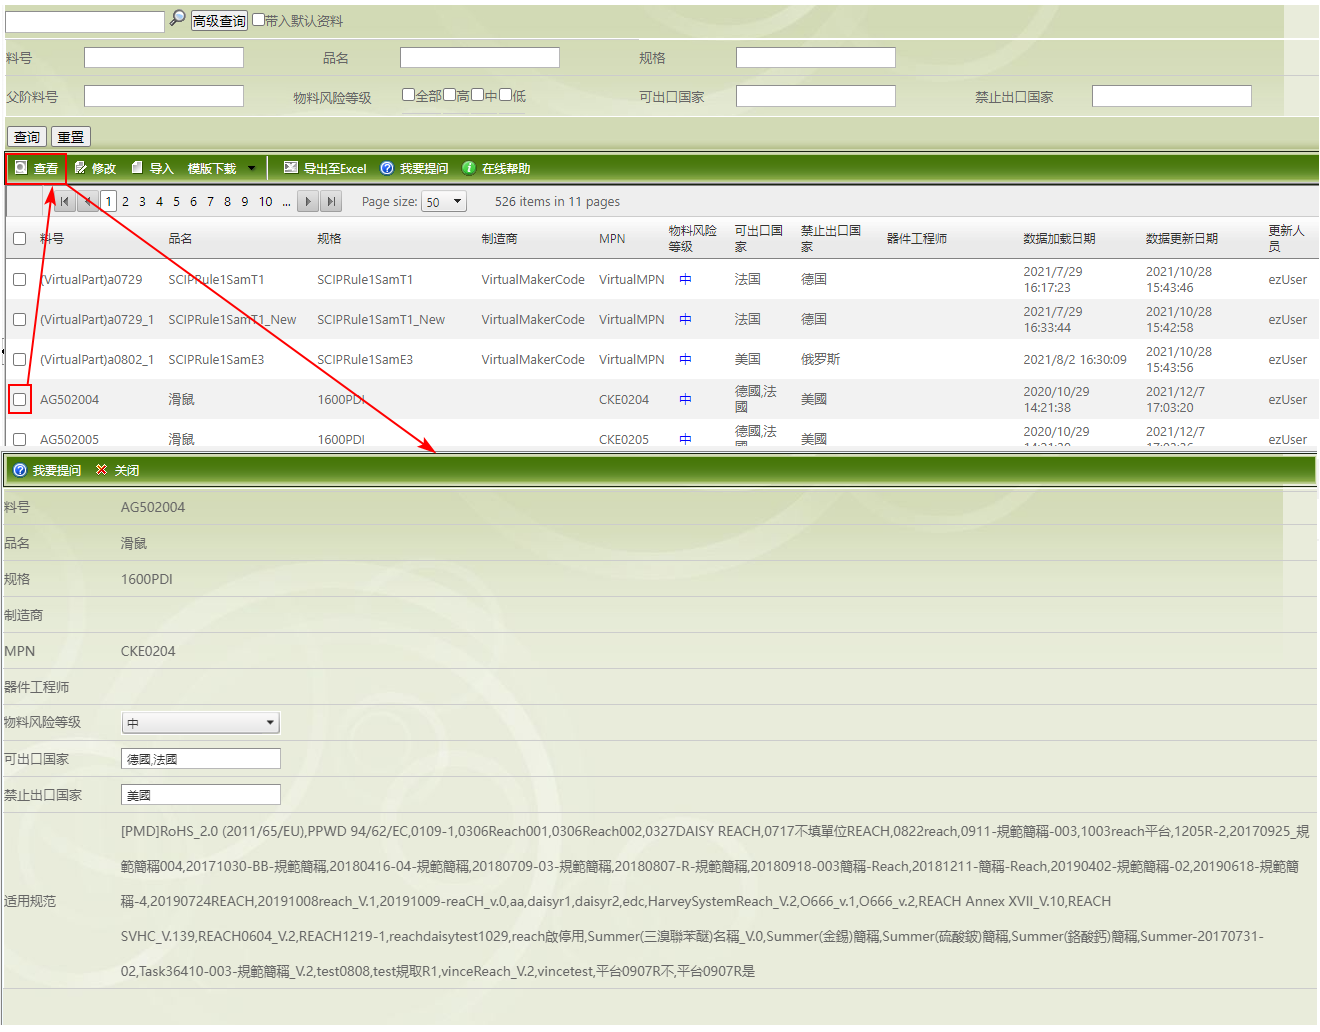
Task: Go to the next page of results
Action: [x=308, y=201]
